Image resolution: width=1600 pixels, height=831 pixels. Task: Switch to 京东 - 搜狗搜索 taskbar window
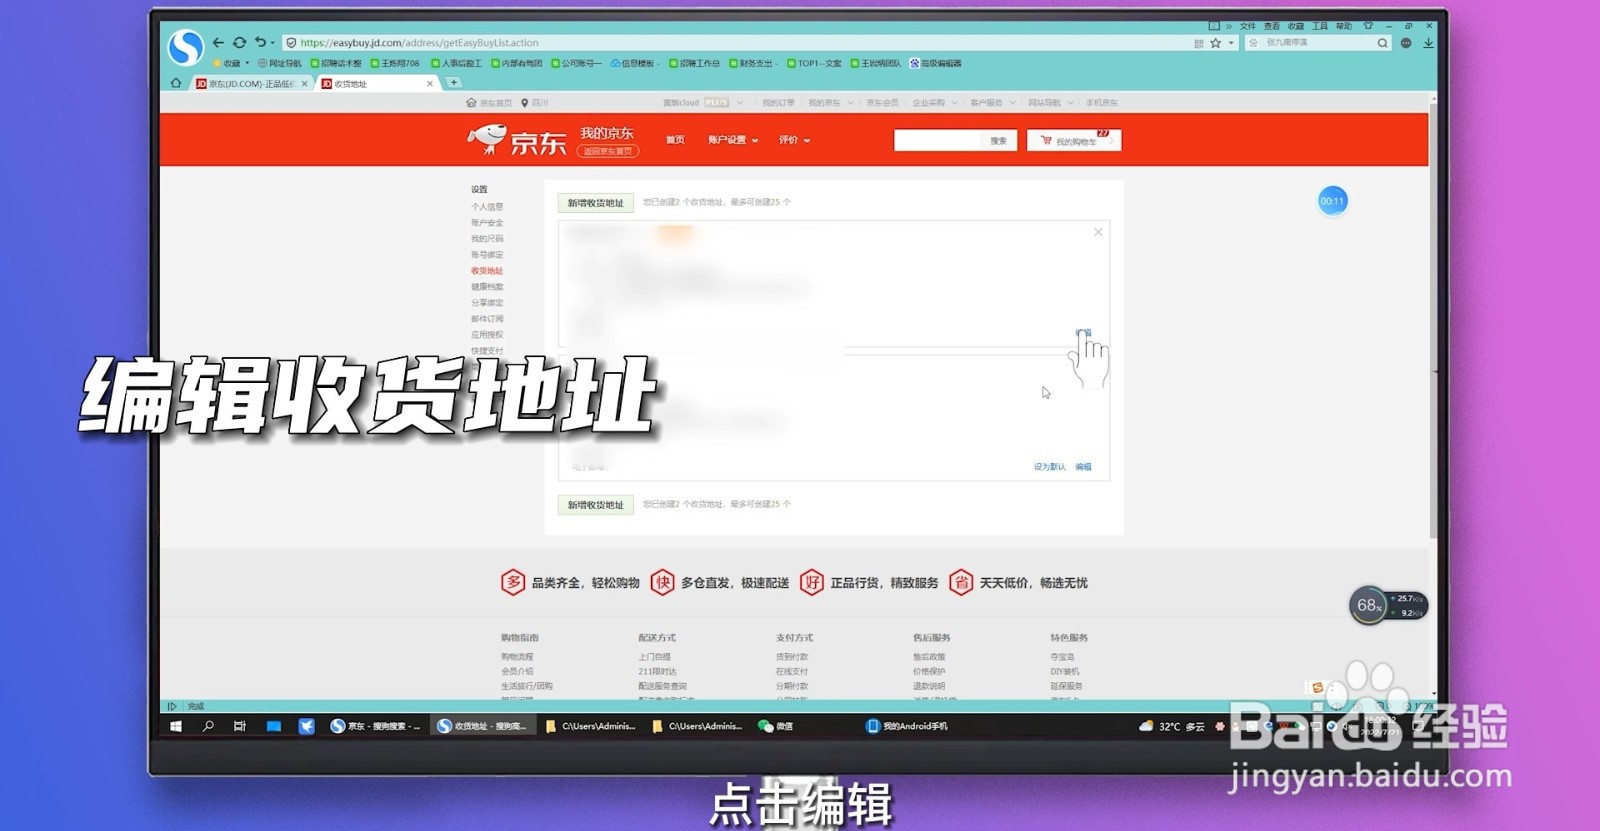pyautogui.click(x=376, y=726)
